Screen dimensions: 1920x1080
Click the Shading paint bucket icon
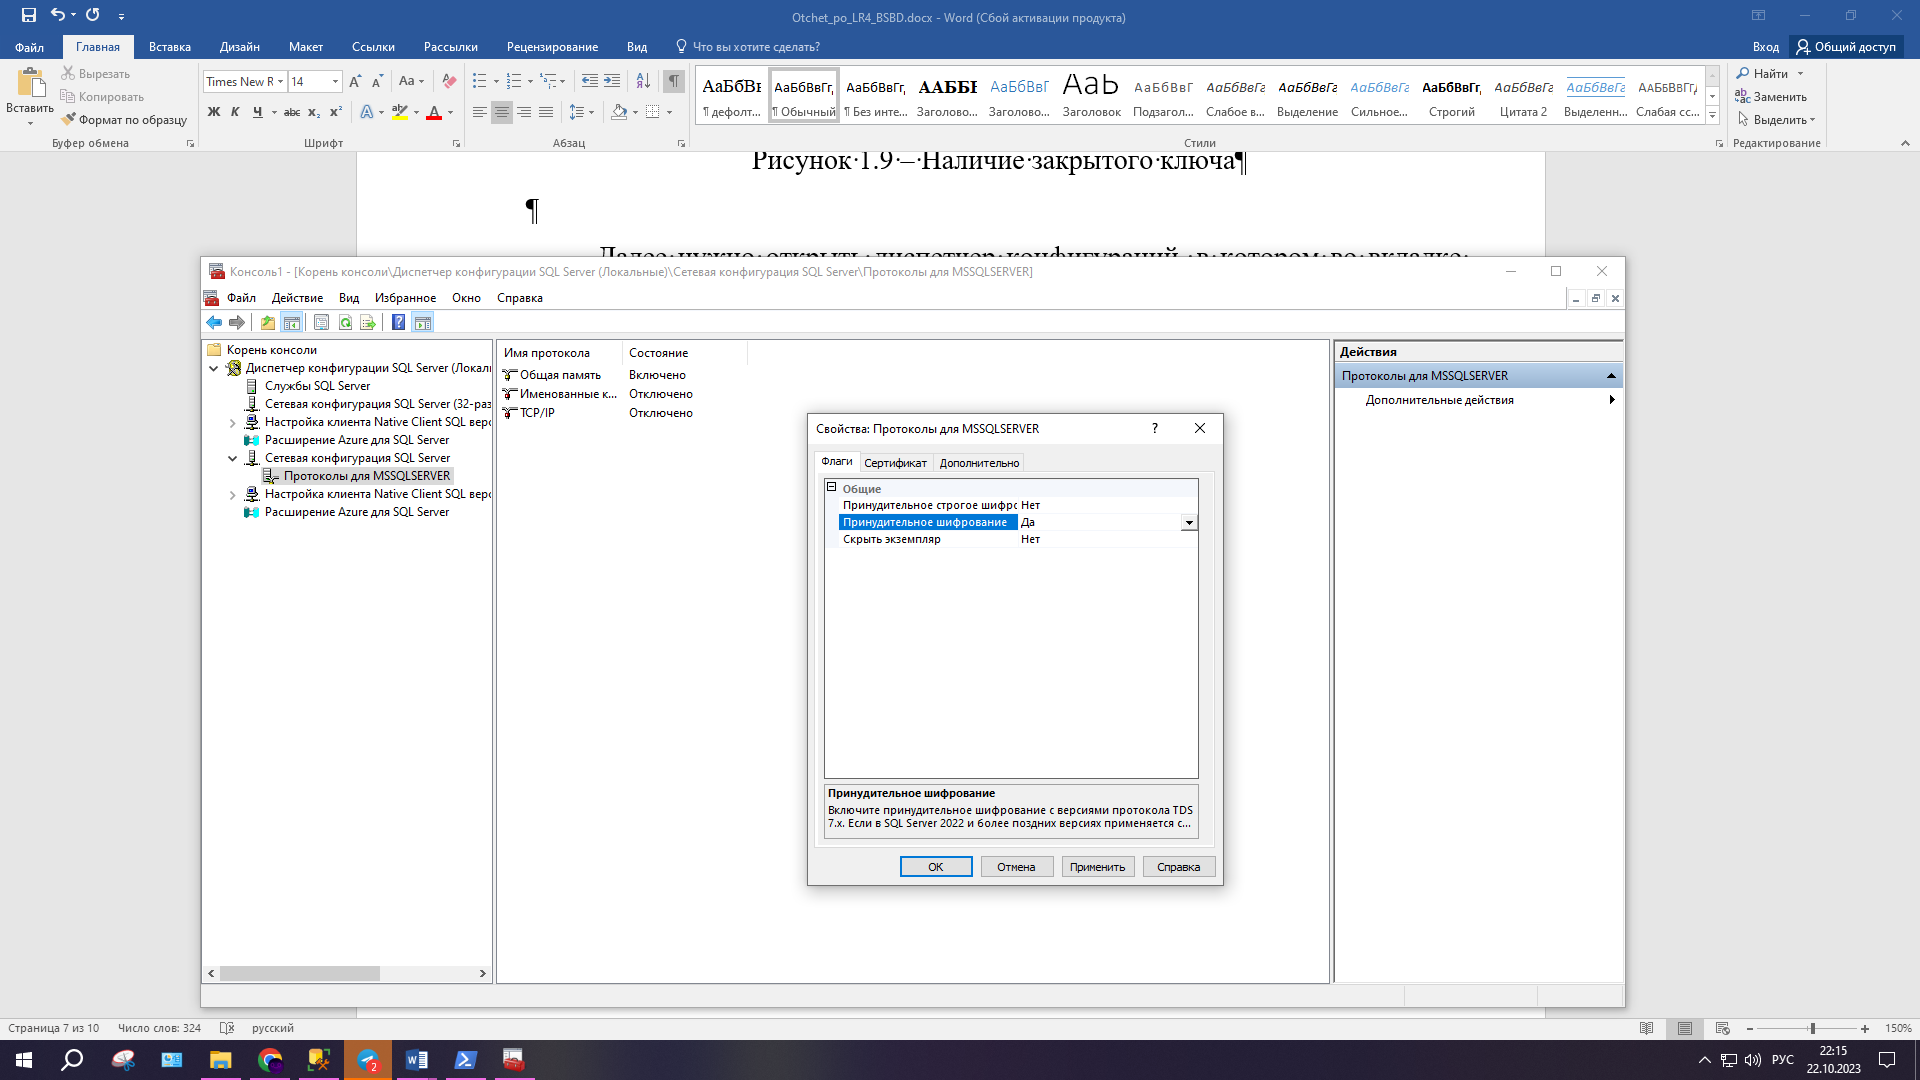tap(619, 112)
